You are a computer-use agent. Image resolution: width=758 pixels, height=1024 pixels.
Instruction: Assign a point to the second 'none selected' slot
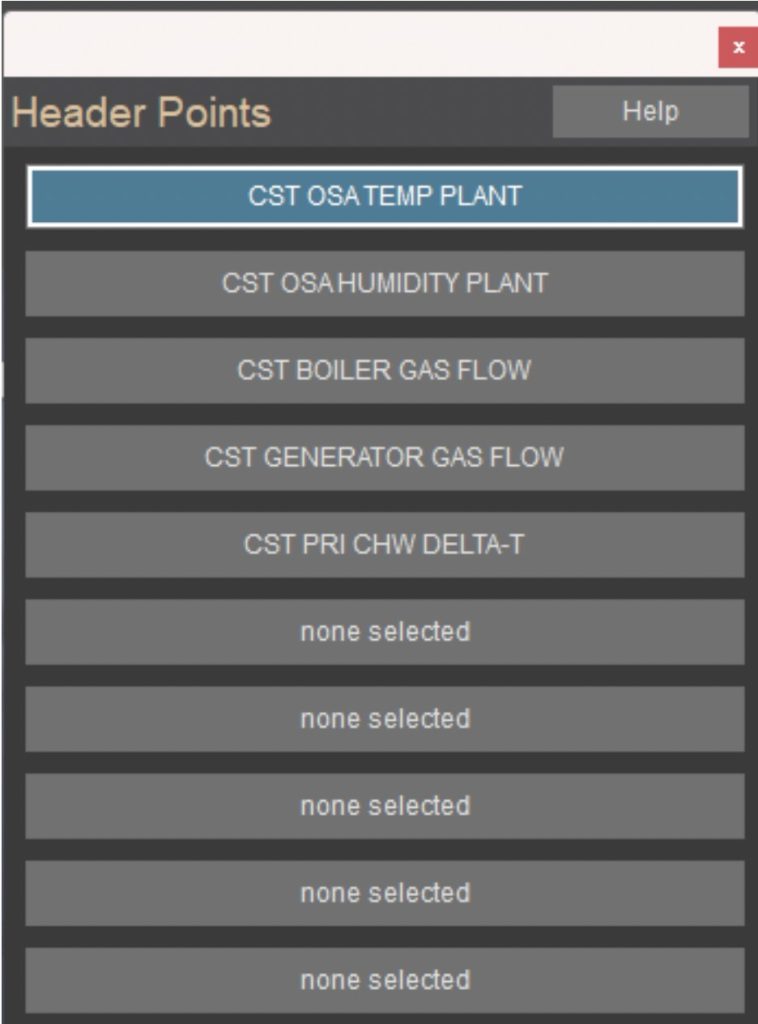pos(384,719)
